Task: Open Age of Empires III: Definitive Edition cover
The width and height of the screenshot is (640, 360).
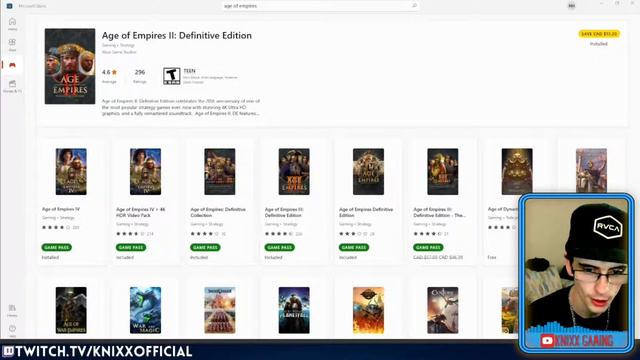Action: tap(294, 171)
